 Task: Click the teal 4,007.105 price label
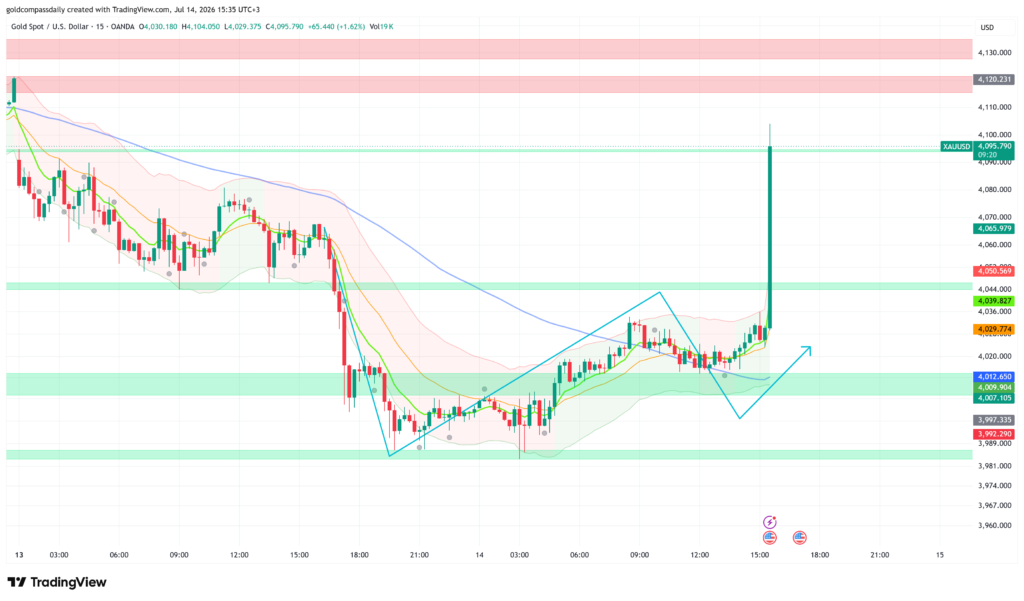coord(994,398)
